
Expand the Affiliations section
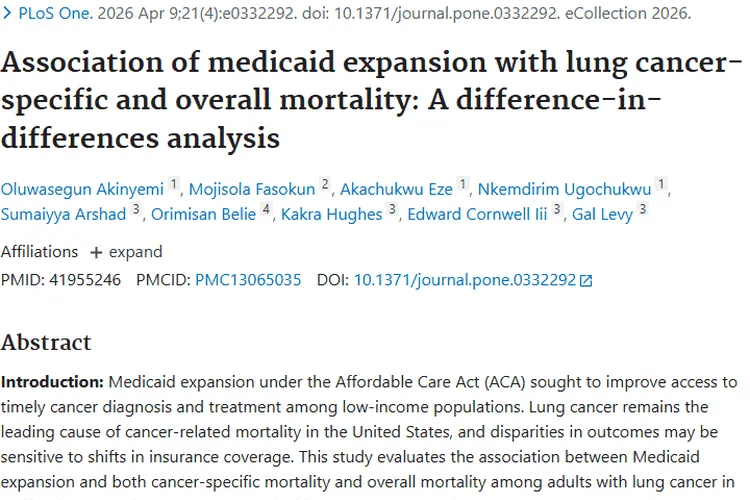127,252
